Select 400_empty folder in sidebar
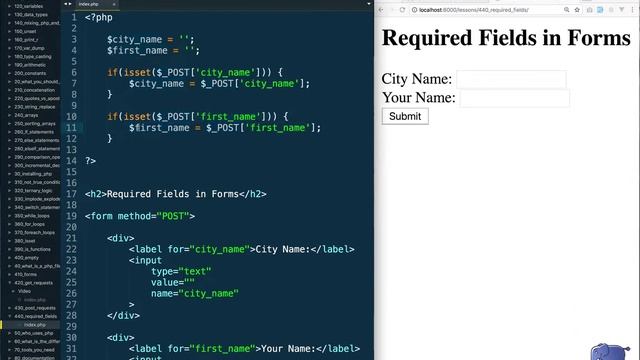640x360 pixels. point(26,258)
